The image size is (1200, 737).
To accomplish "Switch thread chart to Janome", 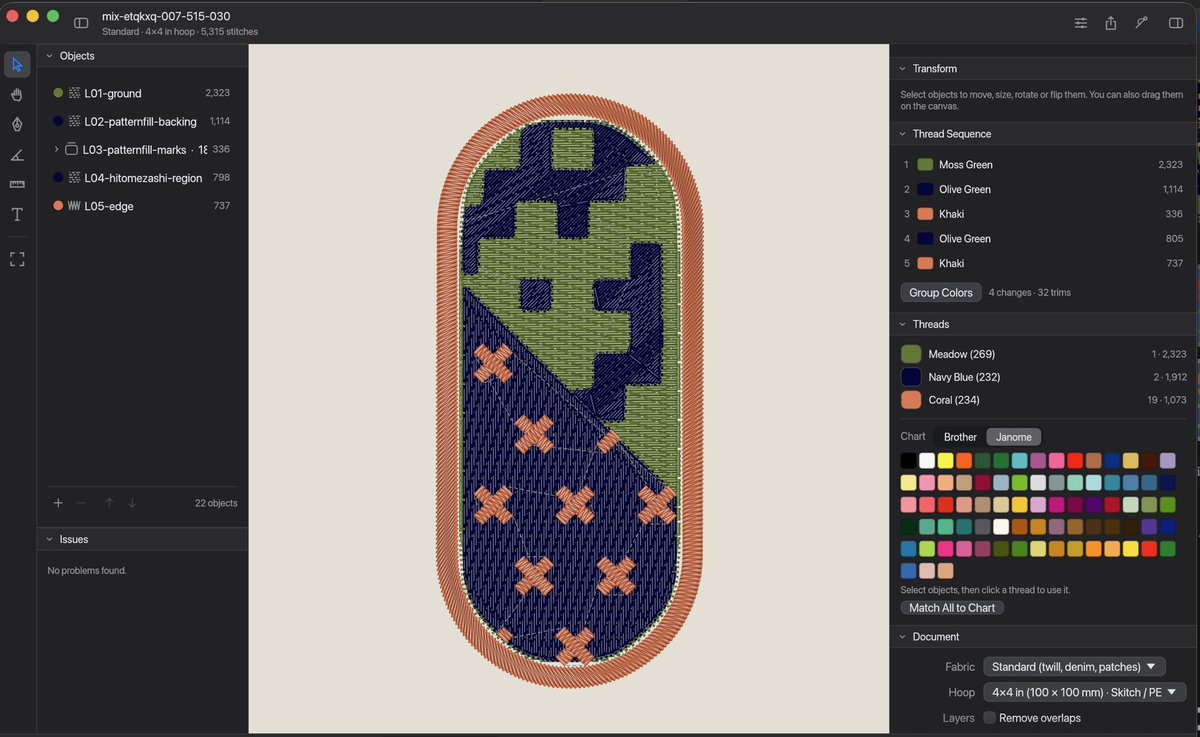I will 1014,437.
